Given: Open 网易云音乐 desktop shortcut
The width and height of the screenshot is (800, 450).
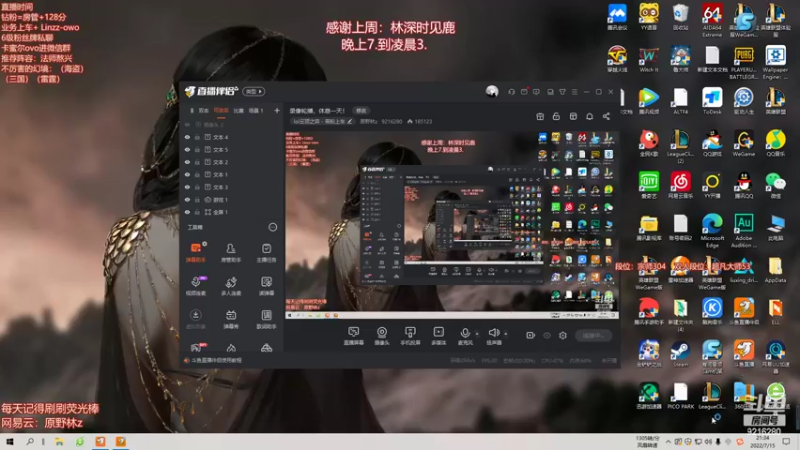Looking at the screenshot, I should (x=680, y=185).
